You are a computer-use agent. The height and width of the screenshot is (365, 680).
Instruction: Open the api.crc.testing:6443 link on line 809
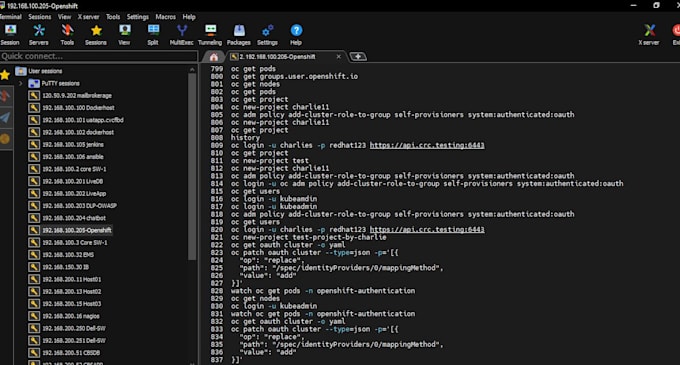tap(427, 145)
